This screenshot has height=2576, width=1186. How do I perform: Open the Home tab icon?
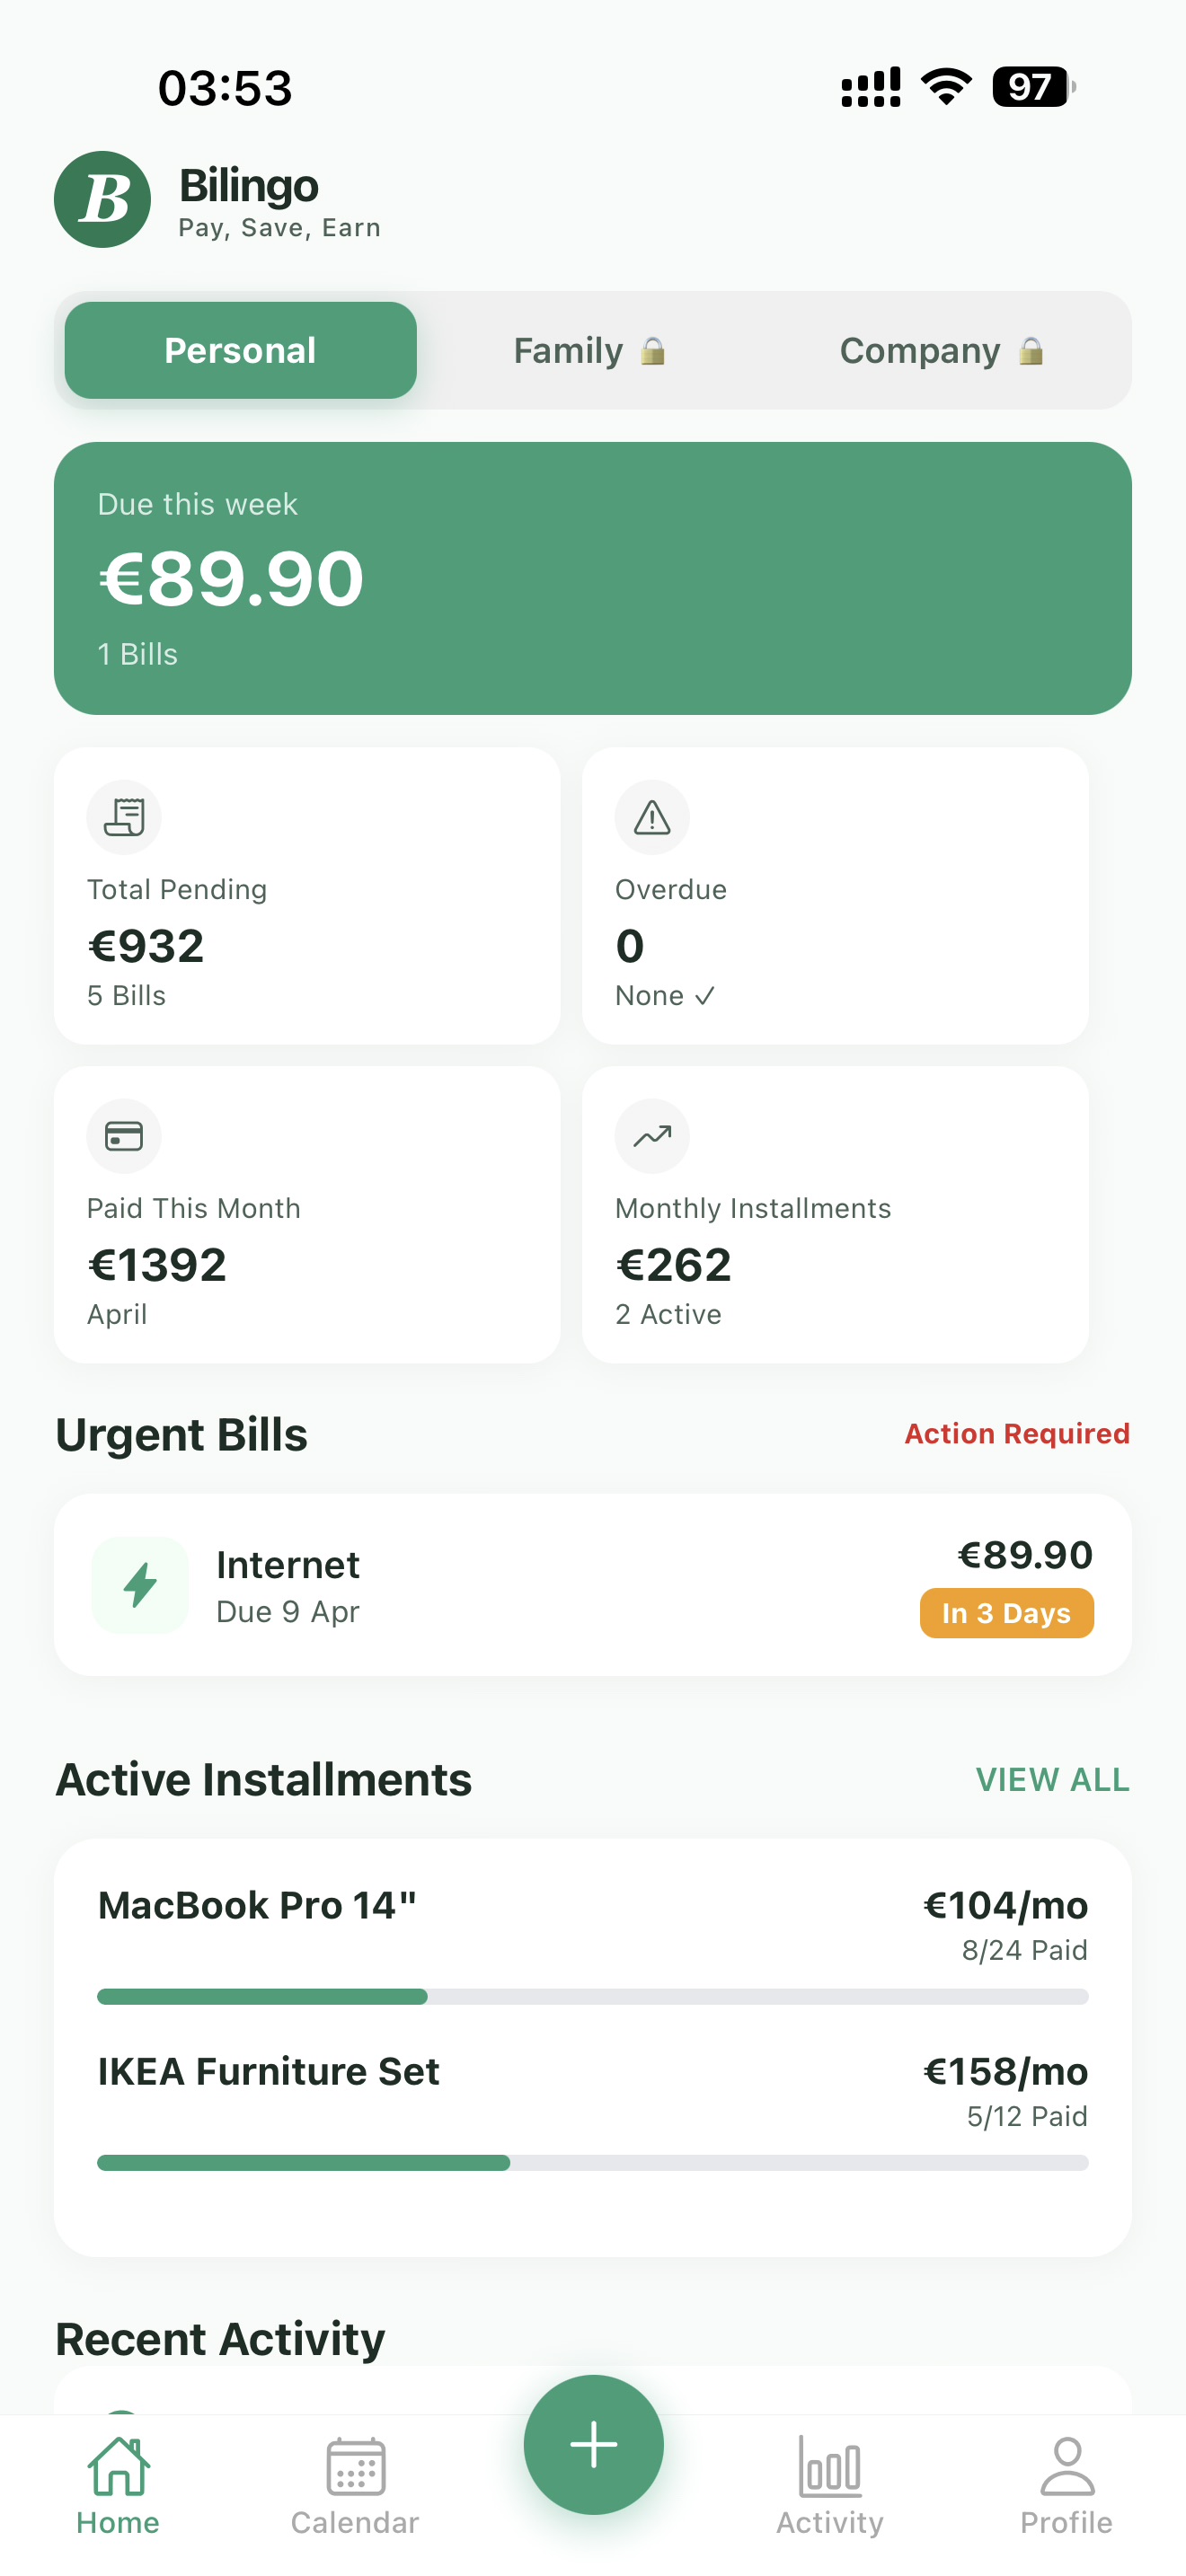(x=118, y=2466)
